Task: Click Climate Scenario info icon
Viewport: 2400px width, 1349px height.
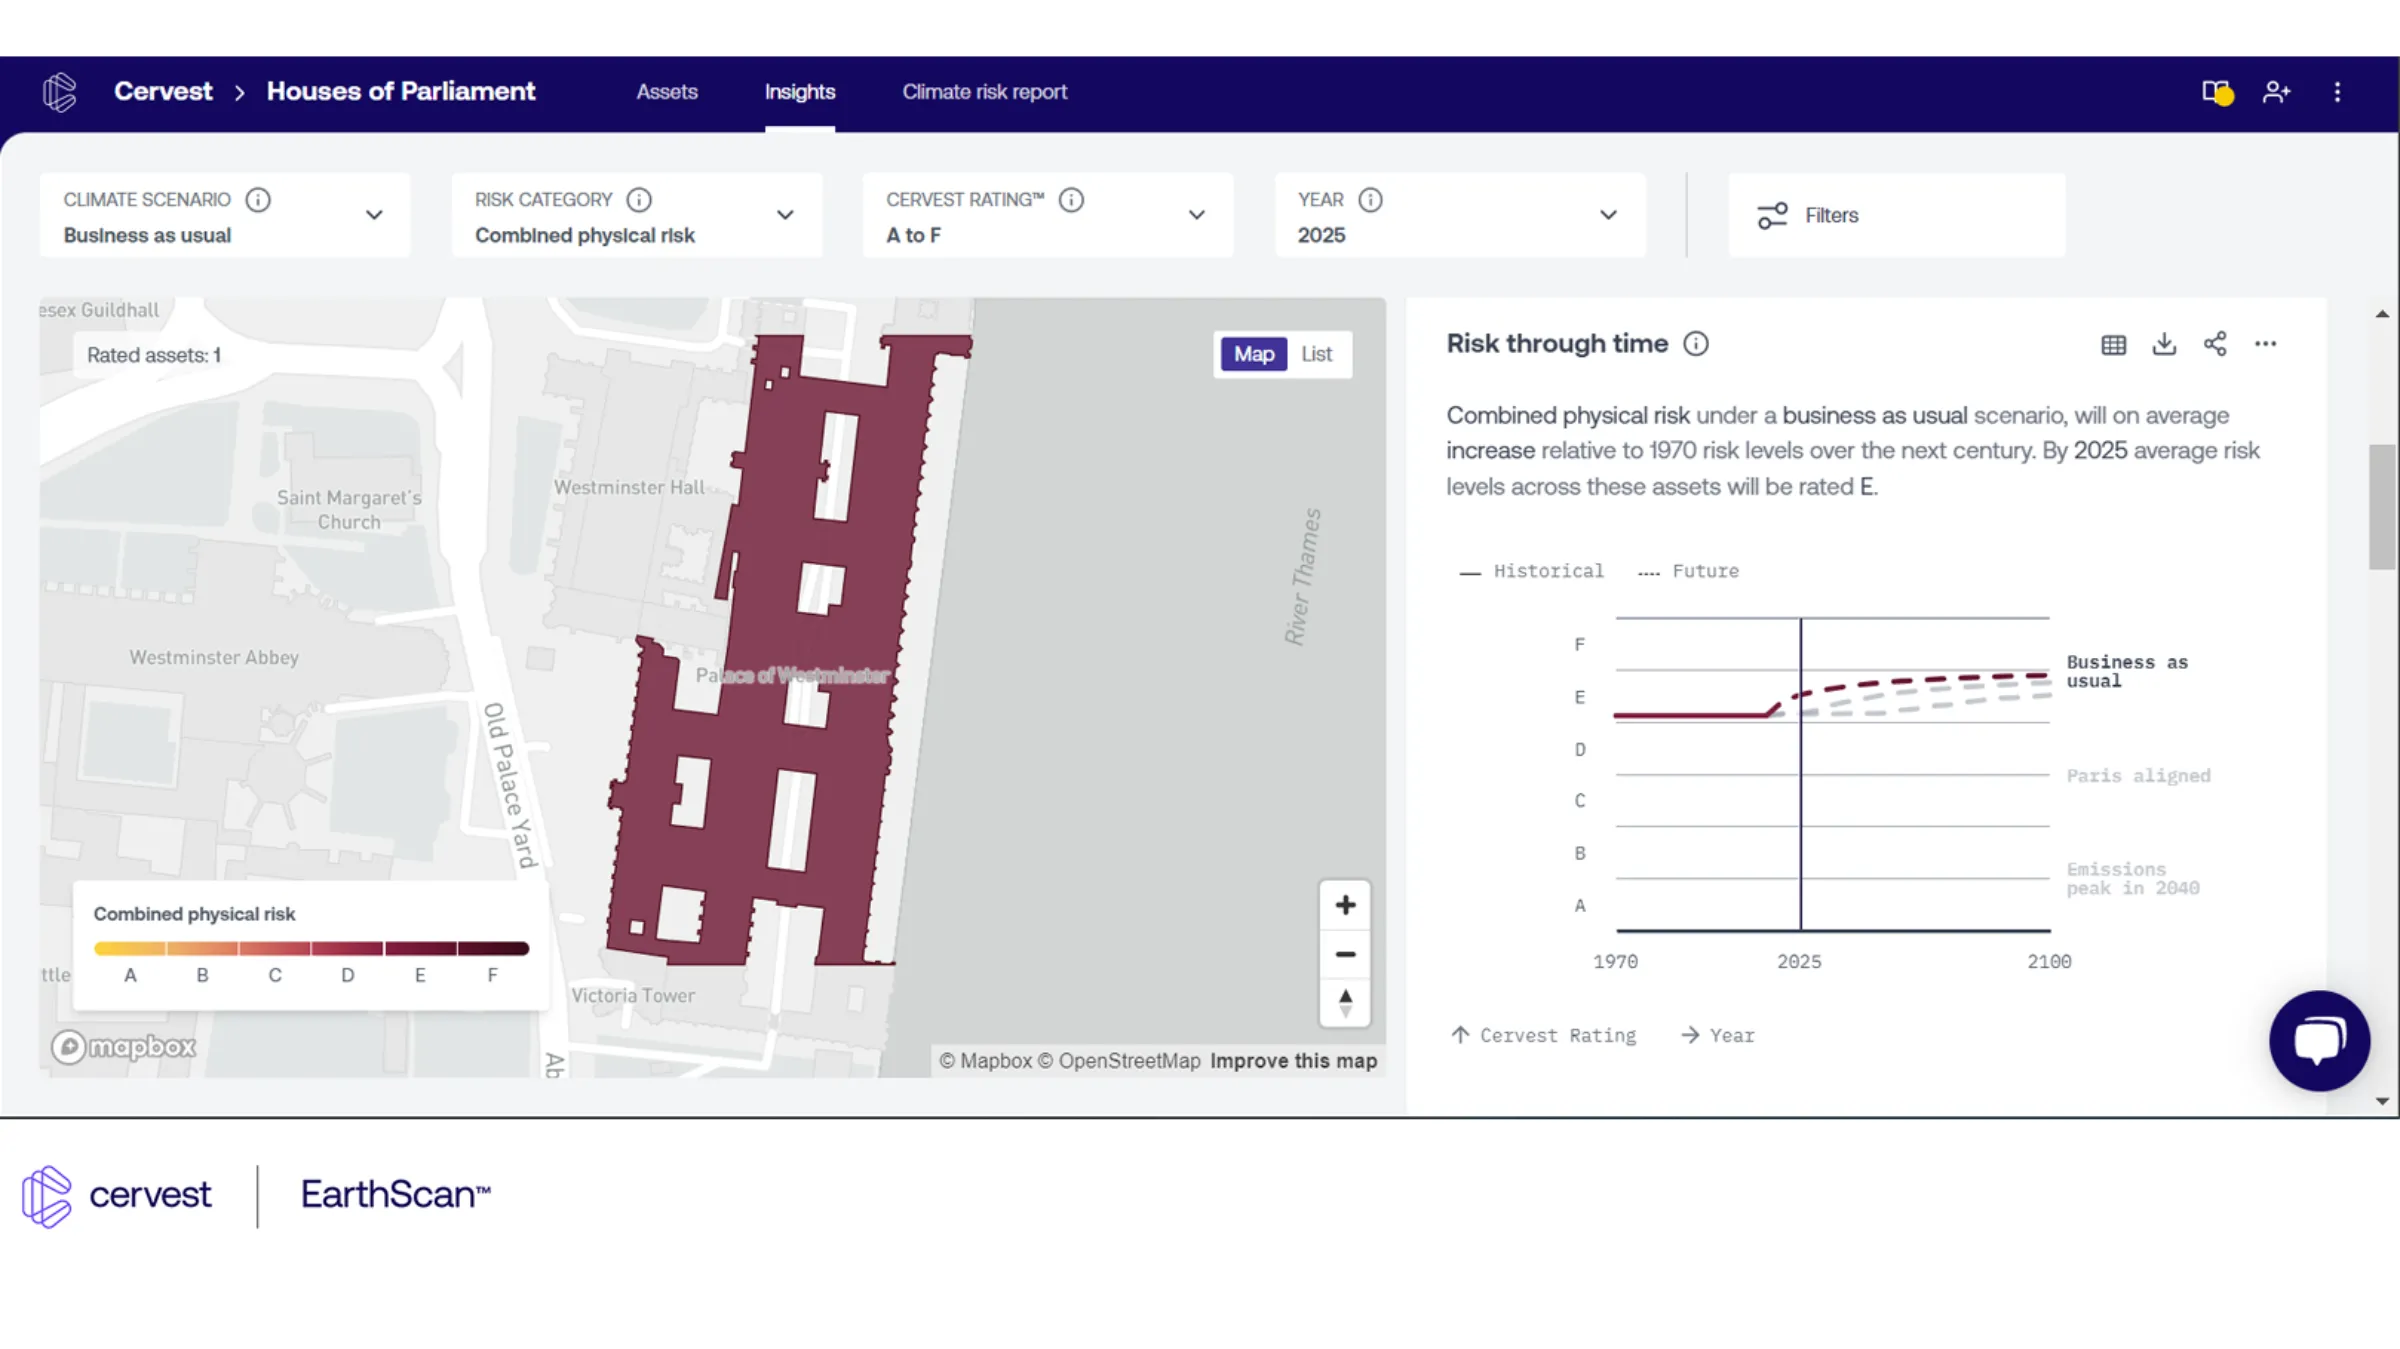Action: tap(258, 200)
